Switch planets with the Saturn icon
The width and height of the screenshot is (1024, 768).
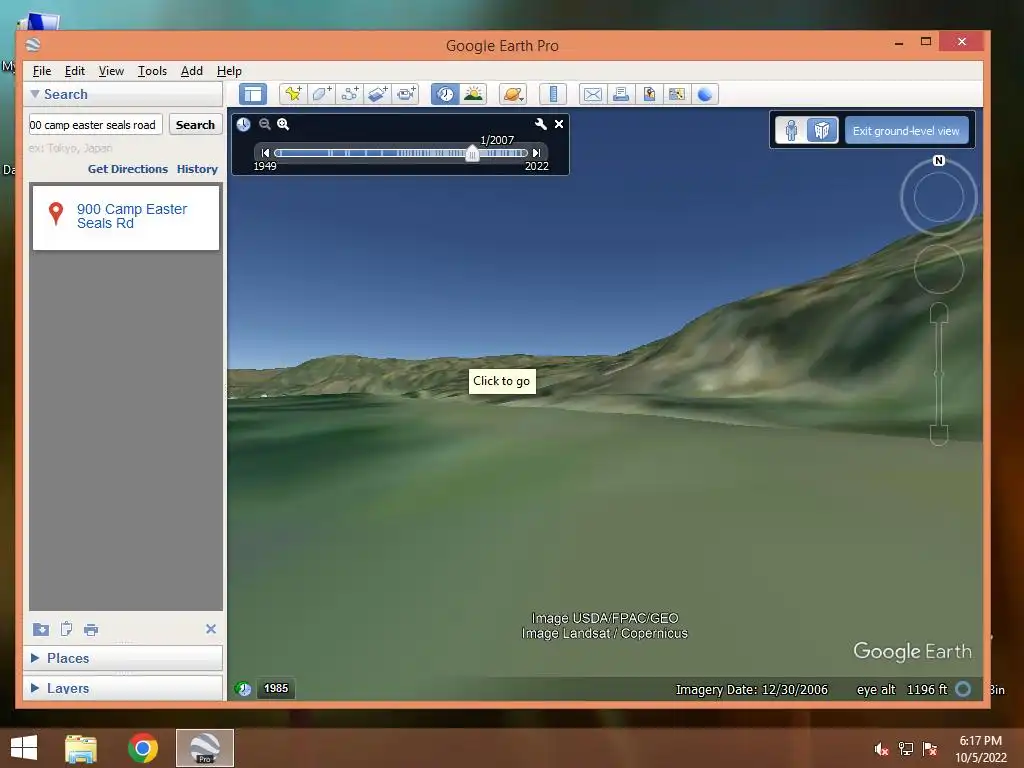coord(513,94)
